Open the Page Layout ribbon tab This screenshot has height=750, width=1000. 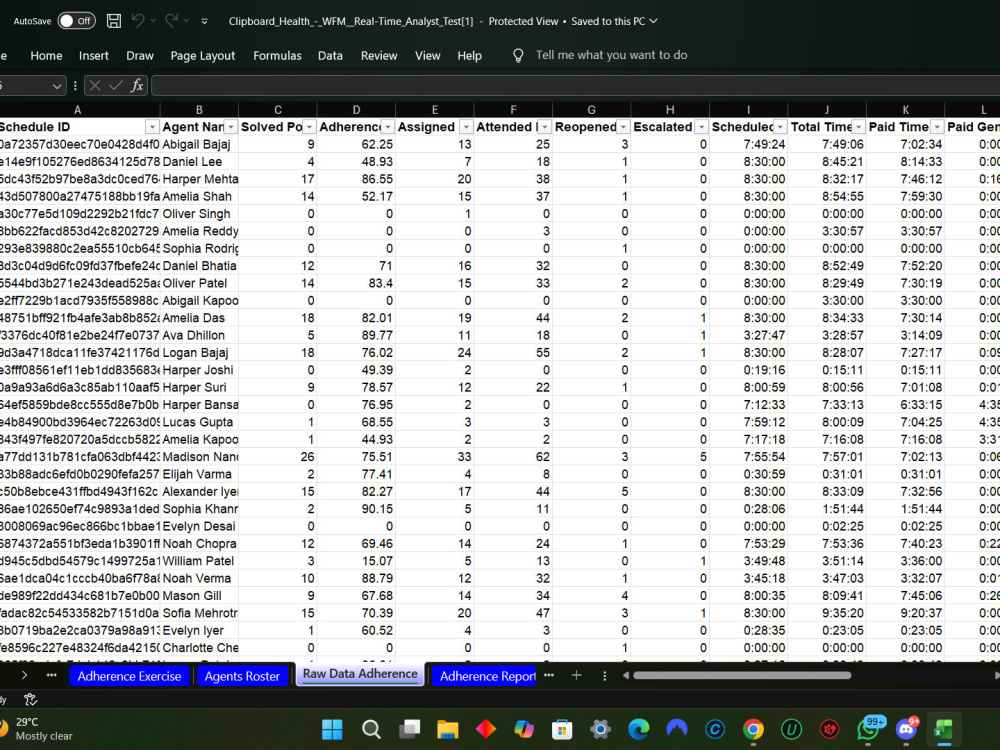pyautogui.click(x=203, y=55)
